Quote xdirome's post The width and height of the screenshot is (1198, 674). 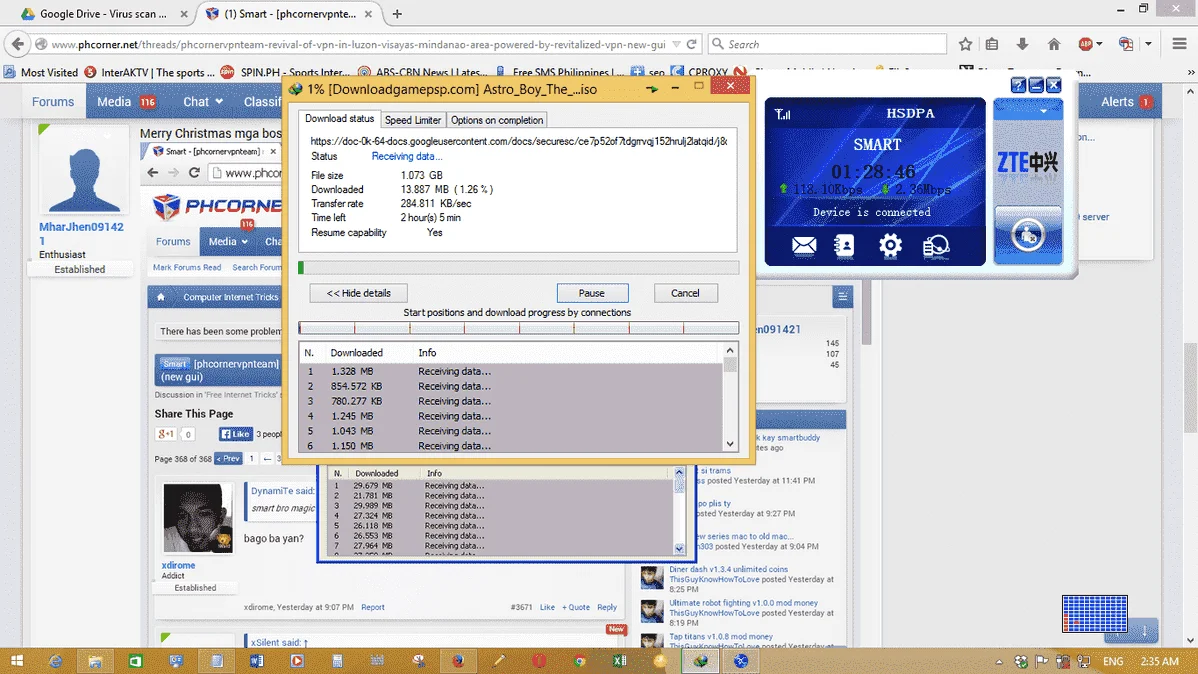click(576, 608)
